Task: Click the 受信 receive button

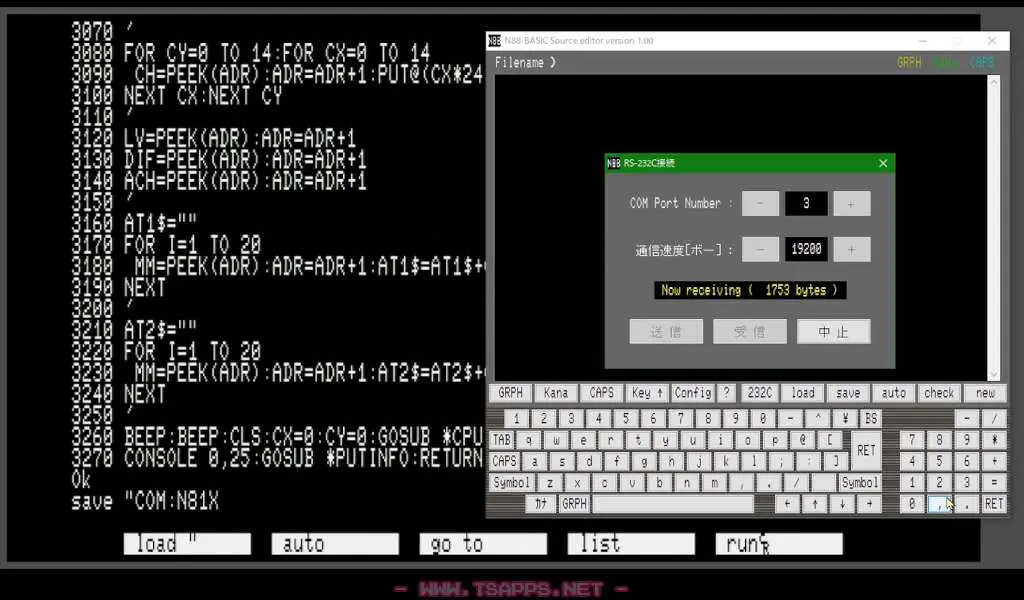Action: (x=750, y=332)
